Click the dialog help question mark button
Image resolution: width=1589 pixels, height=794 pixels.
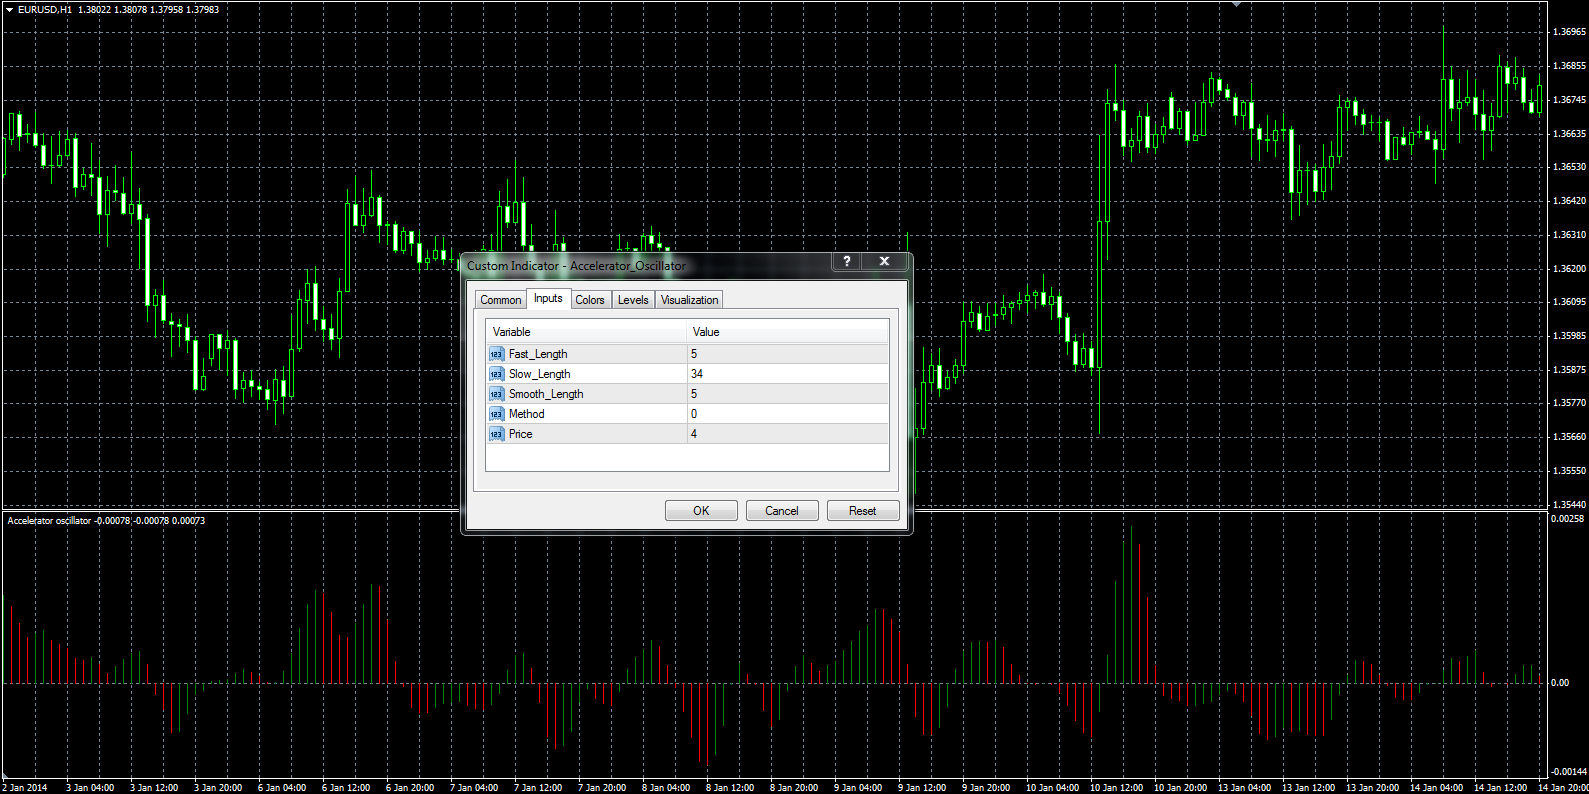[847, 261]
